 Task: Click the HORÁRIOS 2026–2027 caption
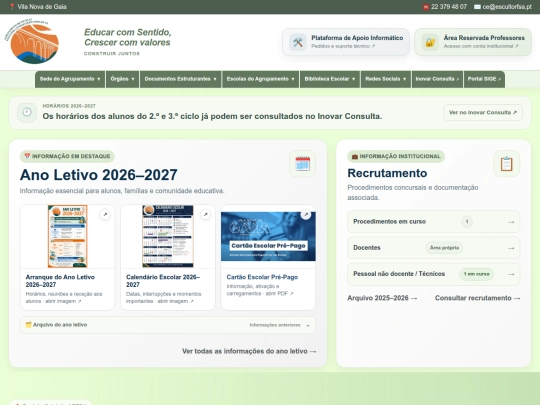69,106
